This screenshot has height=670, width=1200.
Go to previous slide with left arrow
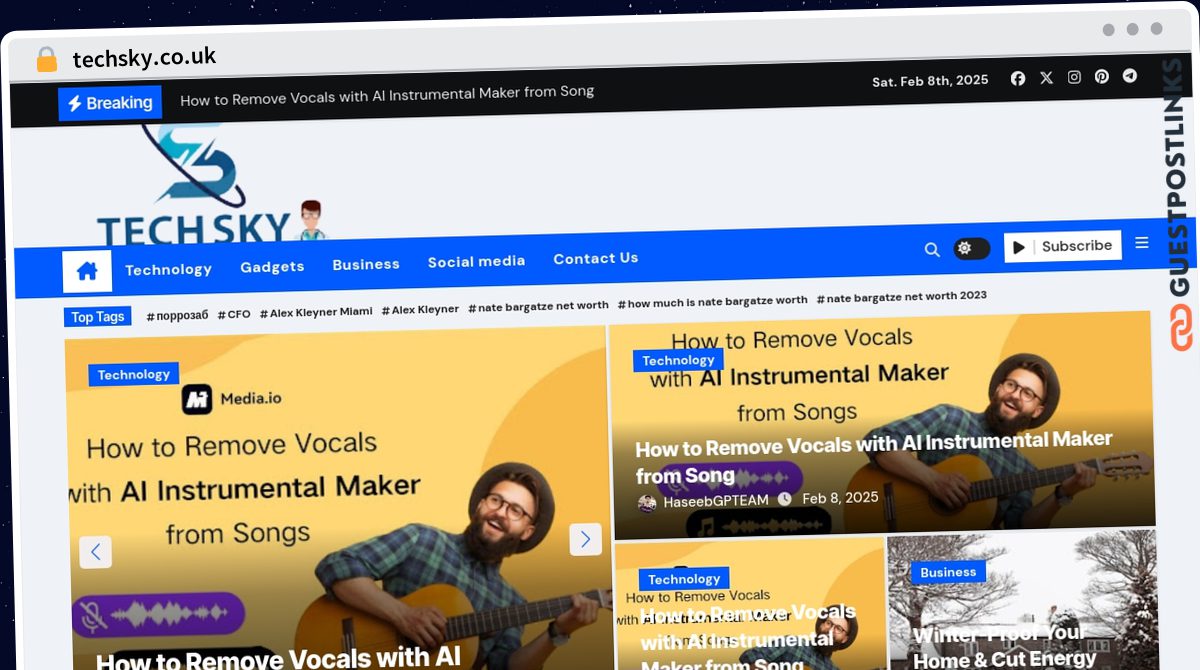[96, 551]
